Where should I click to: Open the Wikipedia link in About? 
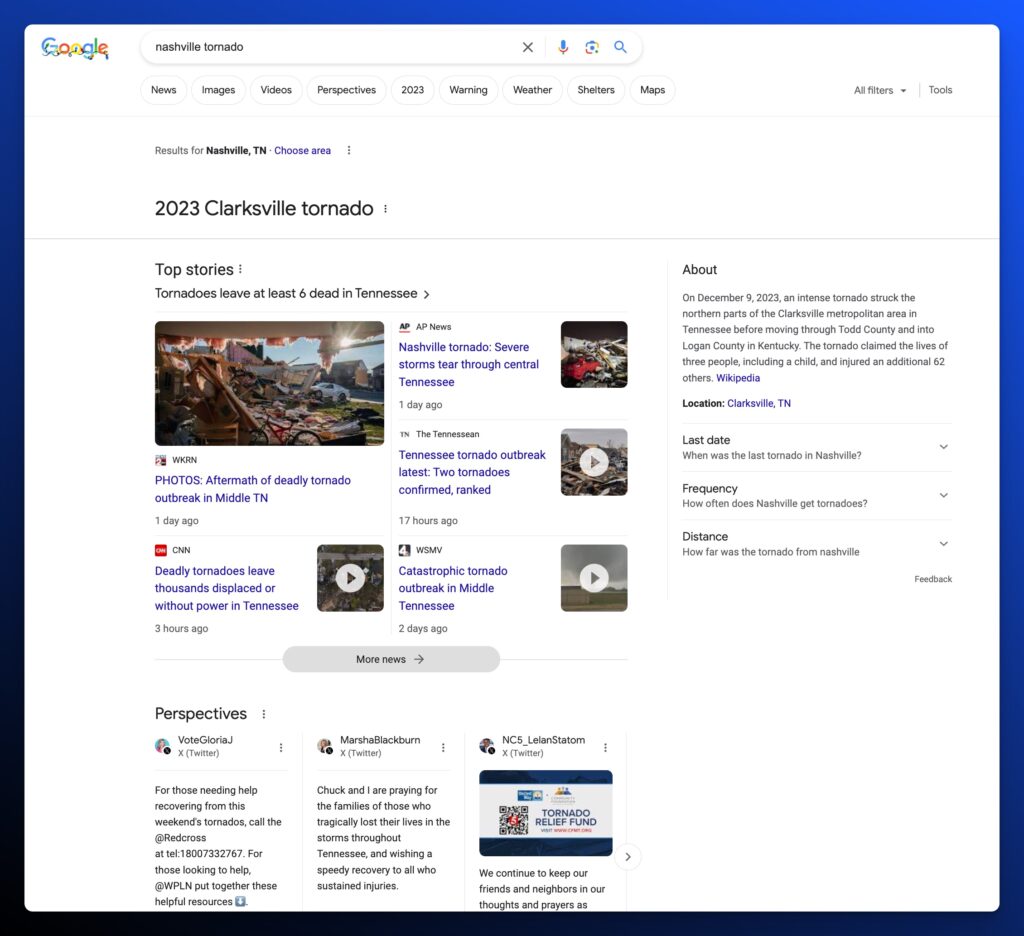738,378
